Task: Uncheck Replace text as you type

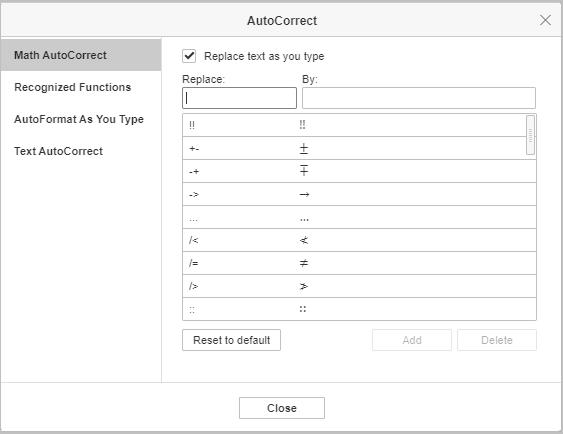Action: tap(189, 56)
